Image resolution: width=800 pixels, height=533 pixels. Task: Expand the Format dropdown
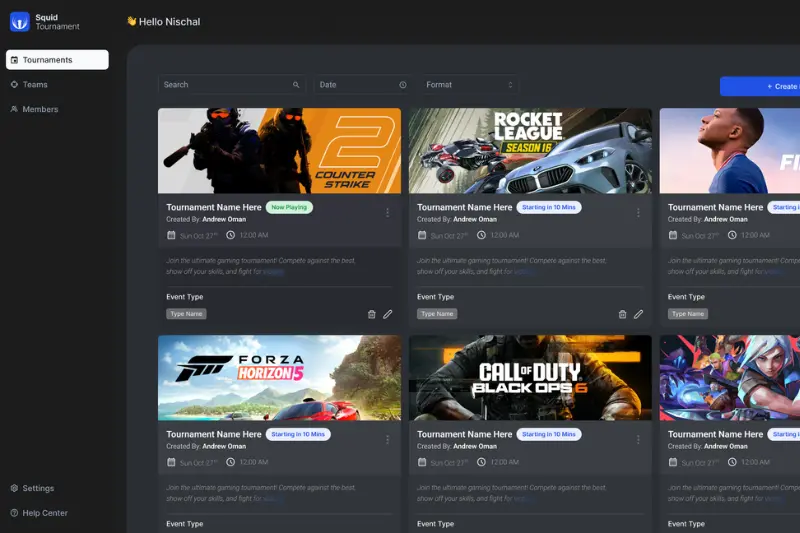[x=469, y=85]
